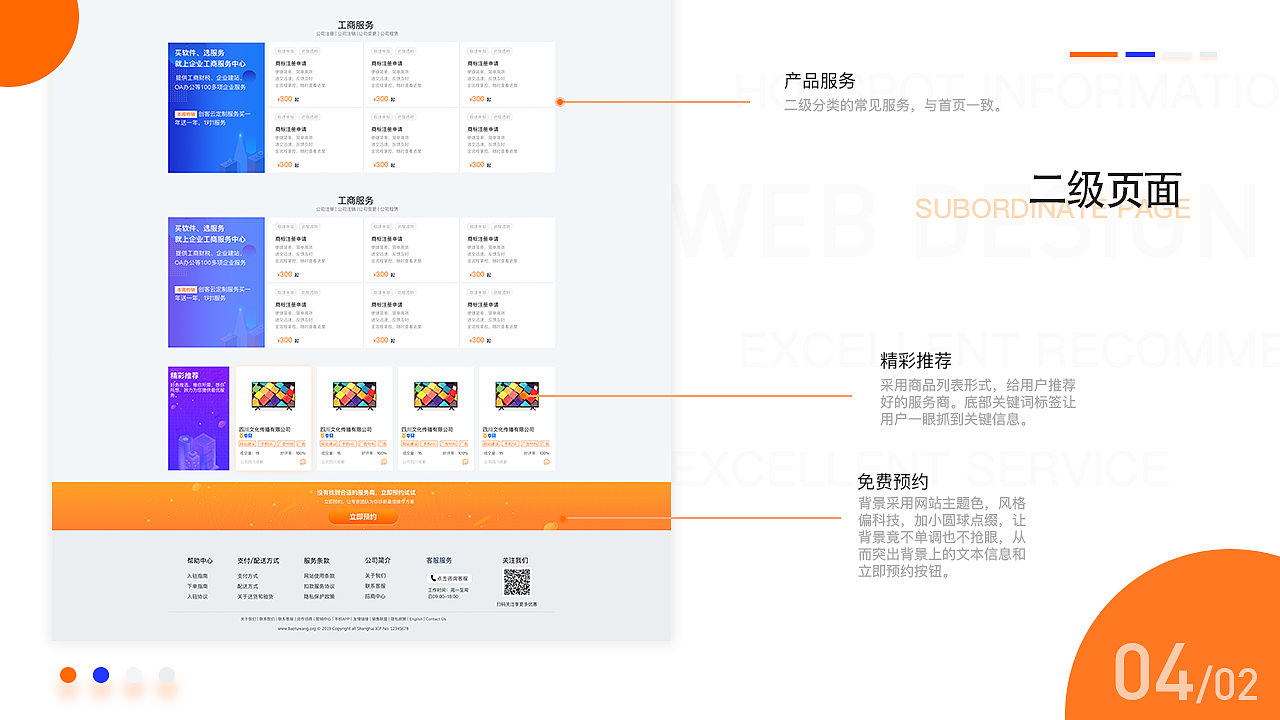Click 公司注册 under the top 工商服务 heading
This screenshot has width=1280, height=720.
[x=325, y=34]
